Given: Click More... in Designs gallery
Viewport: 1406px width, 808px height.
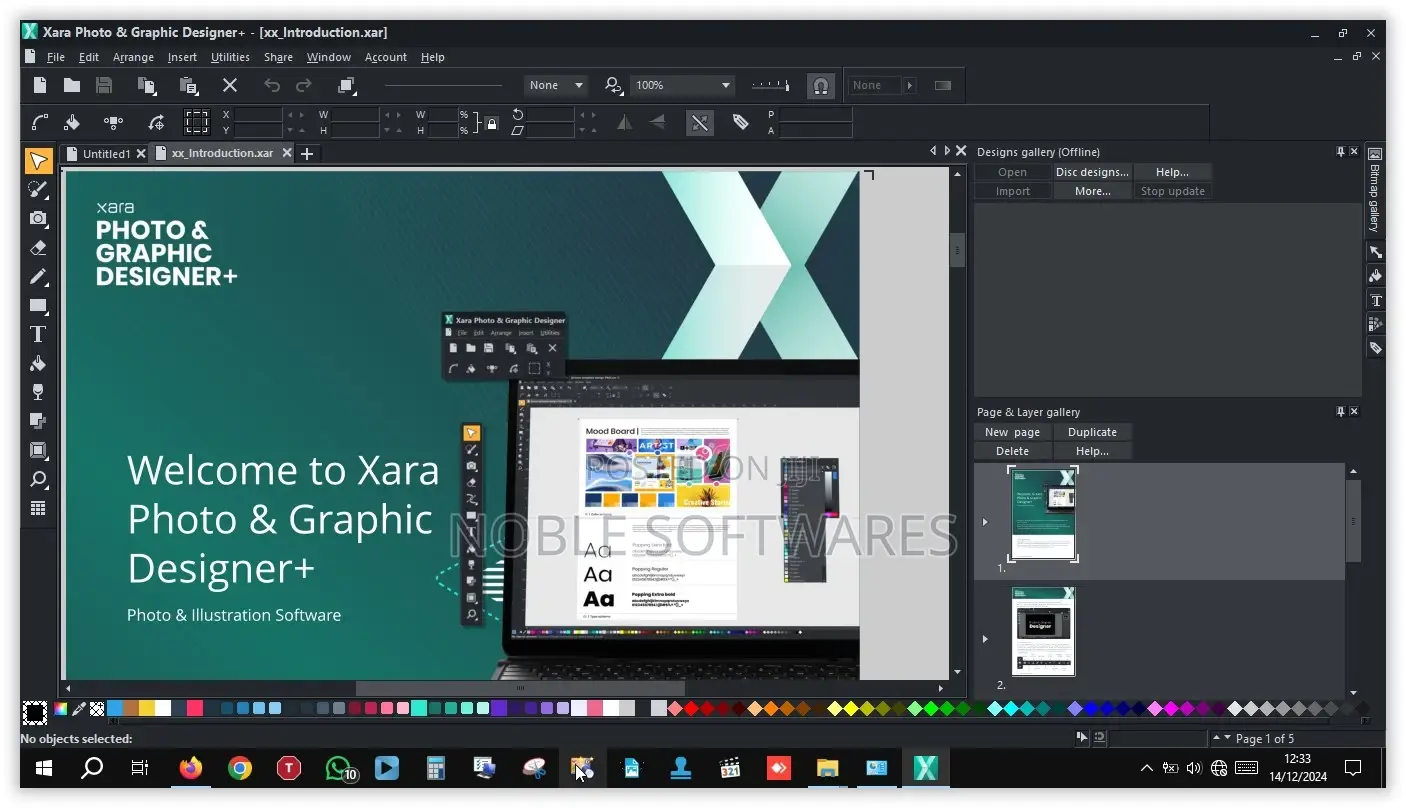Looking at the screenshot, I should 1092,191.
